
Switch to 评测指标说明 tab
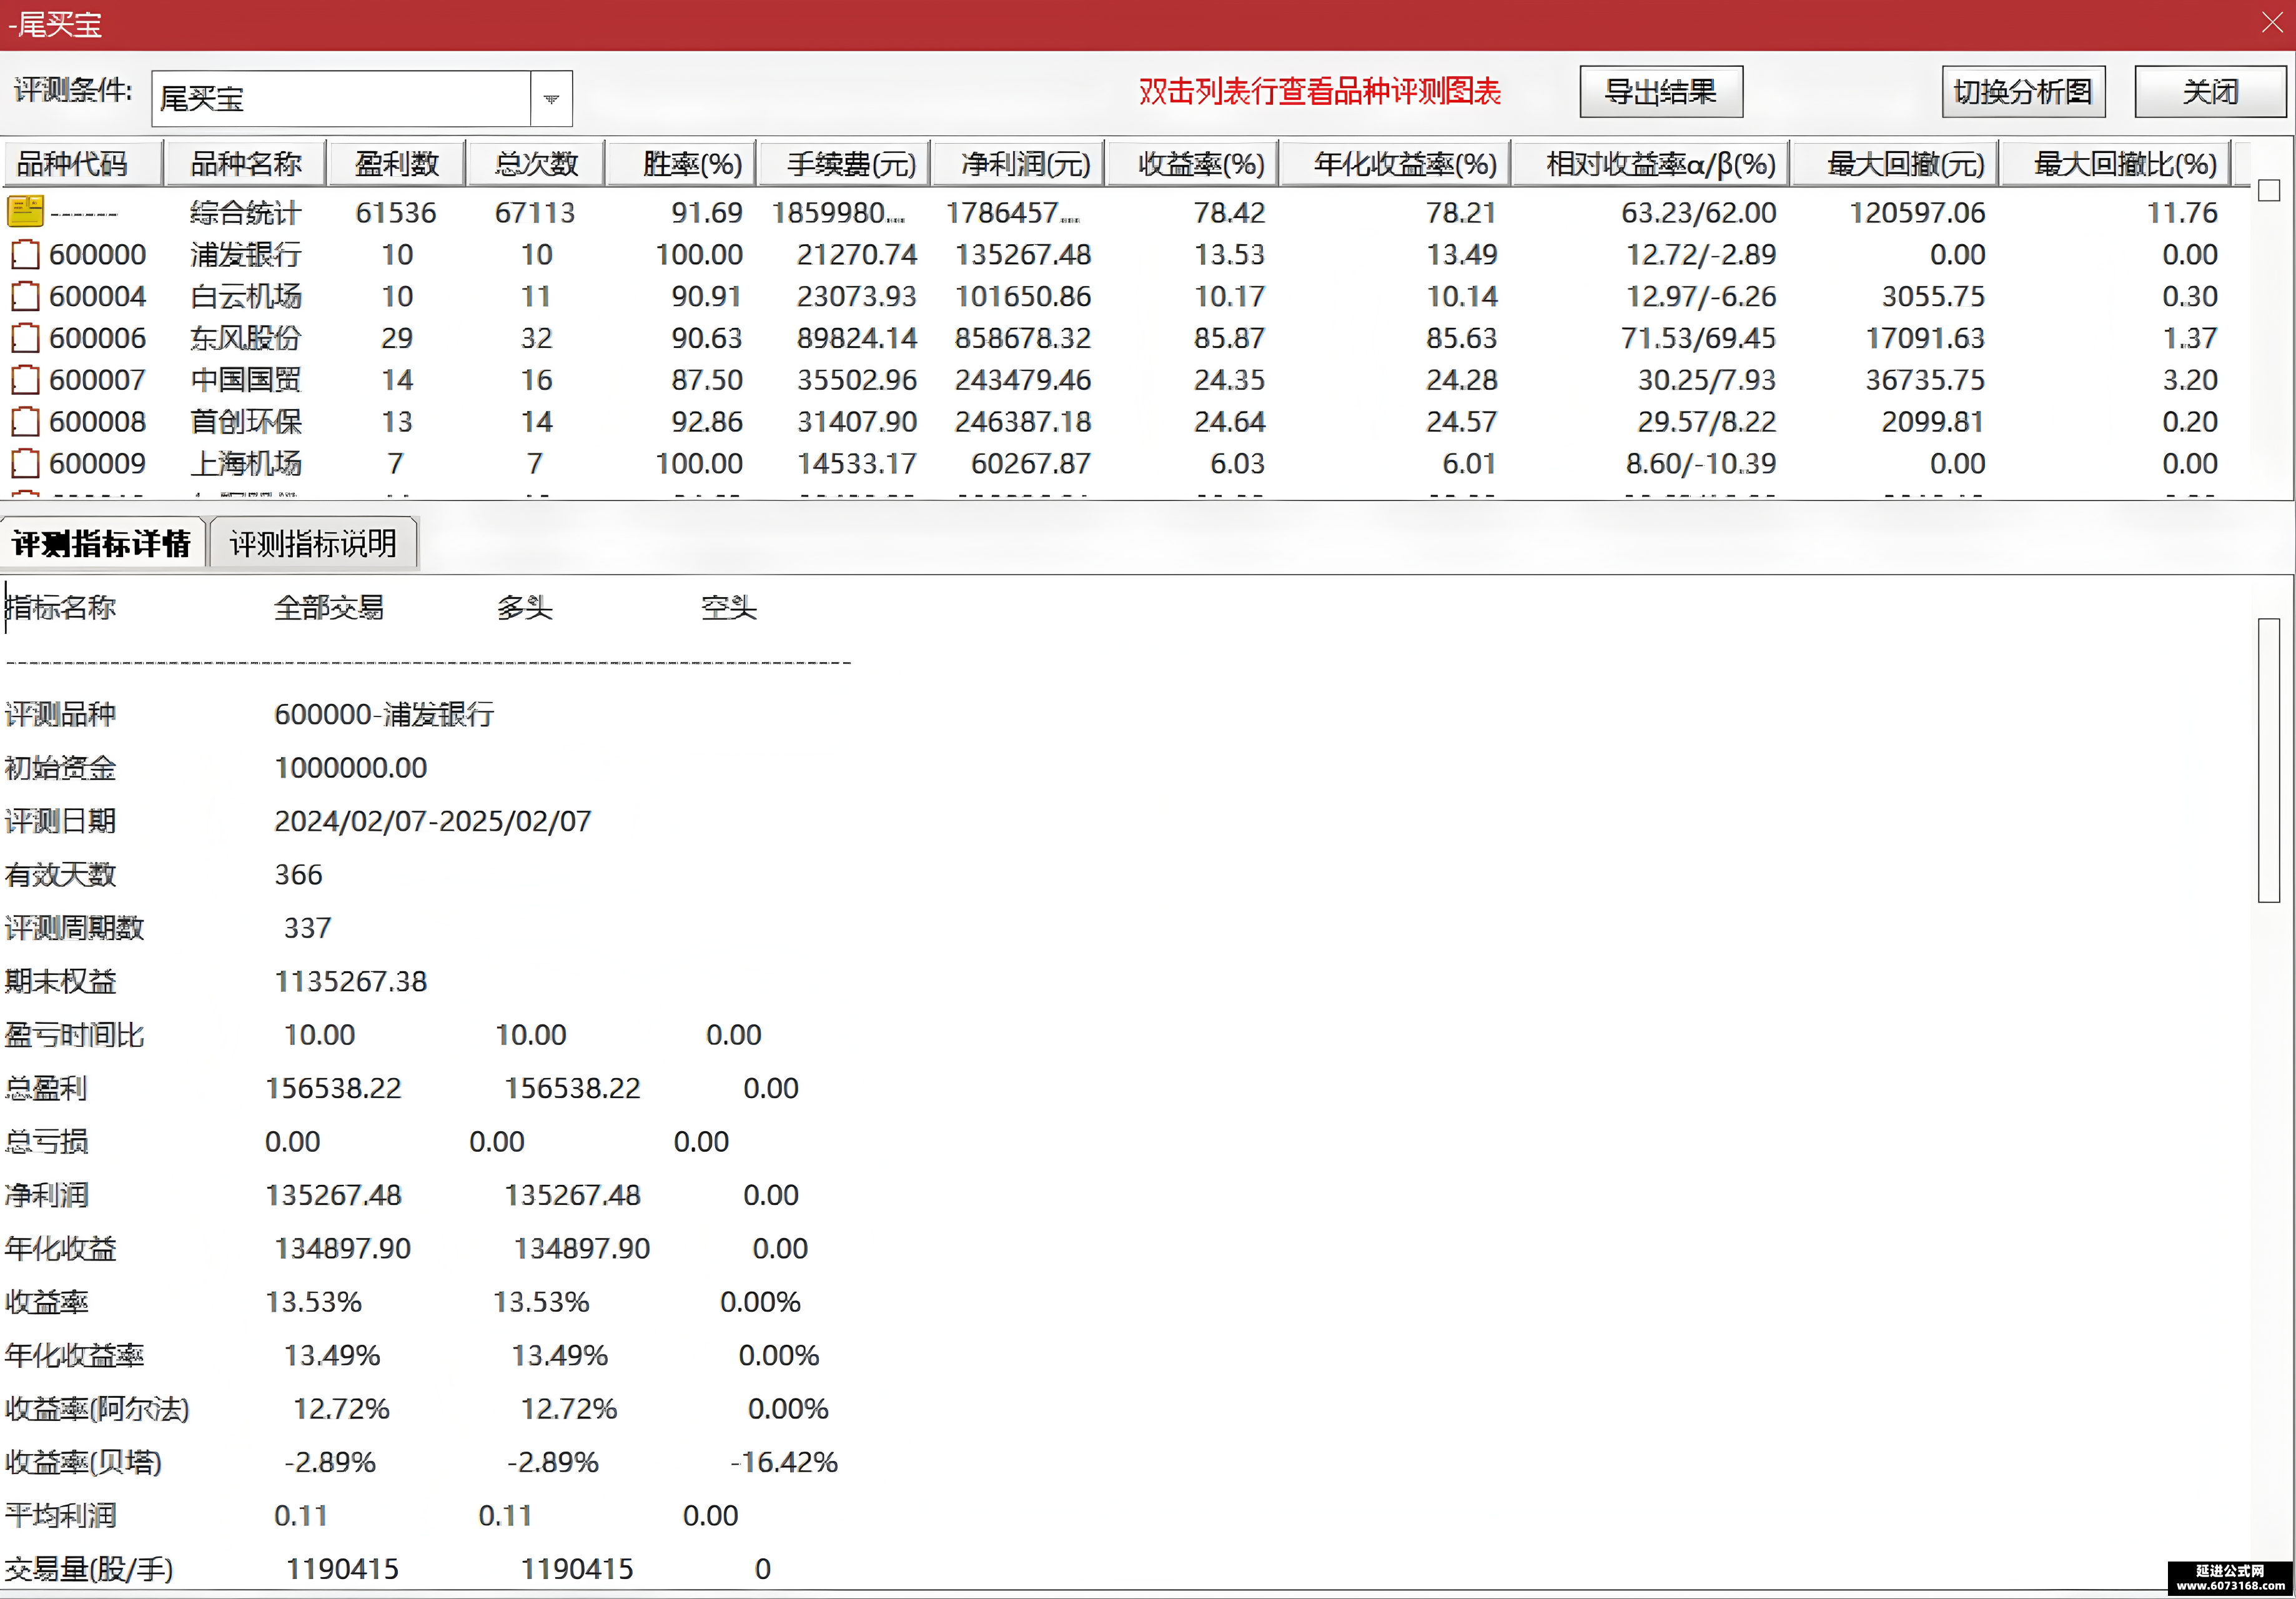tap(313, 543)
